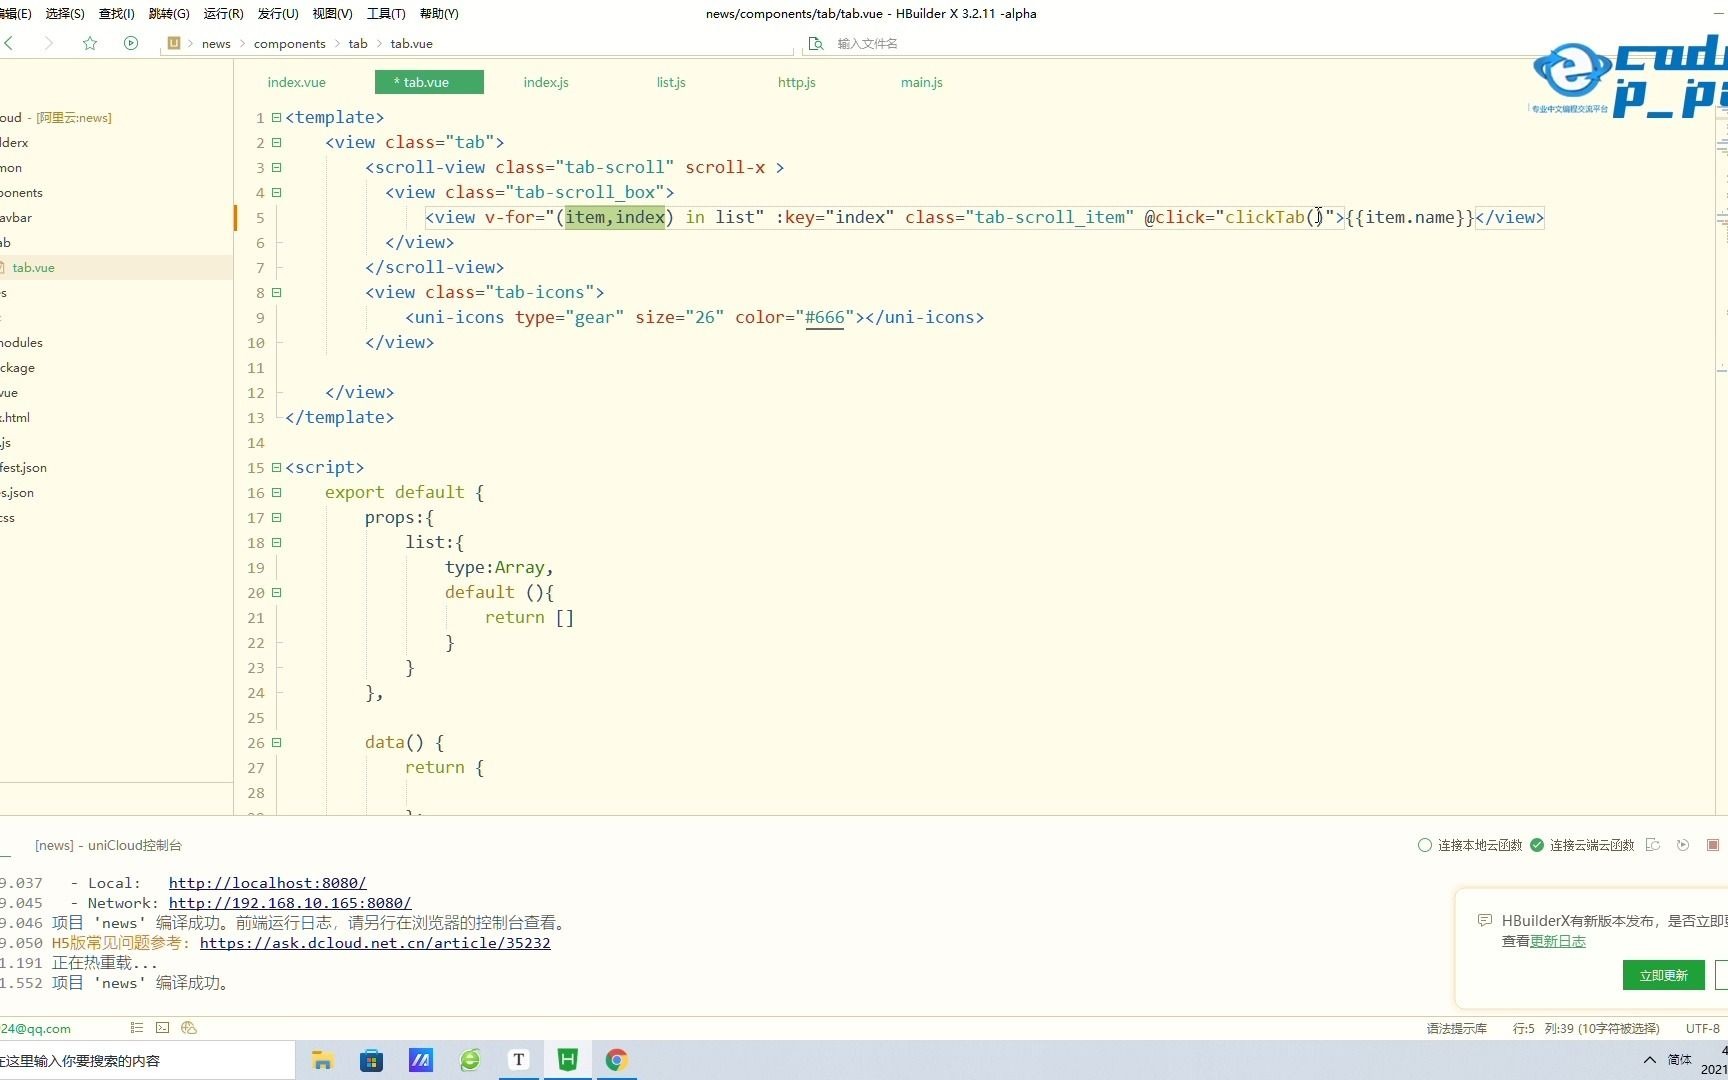
Task: Click the terminal icon in status bar
Action: (163, 1027)
